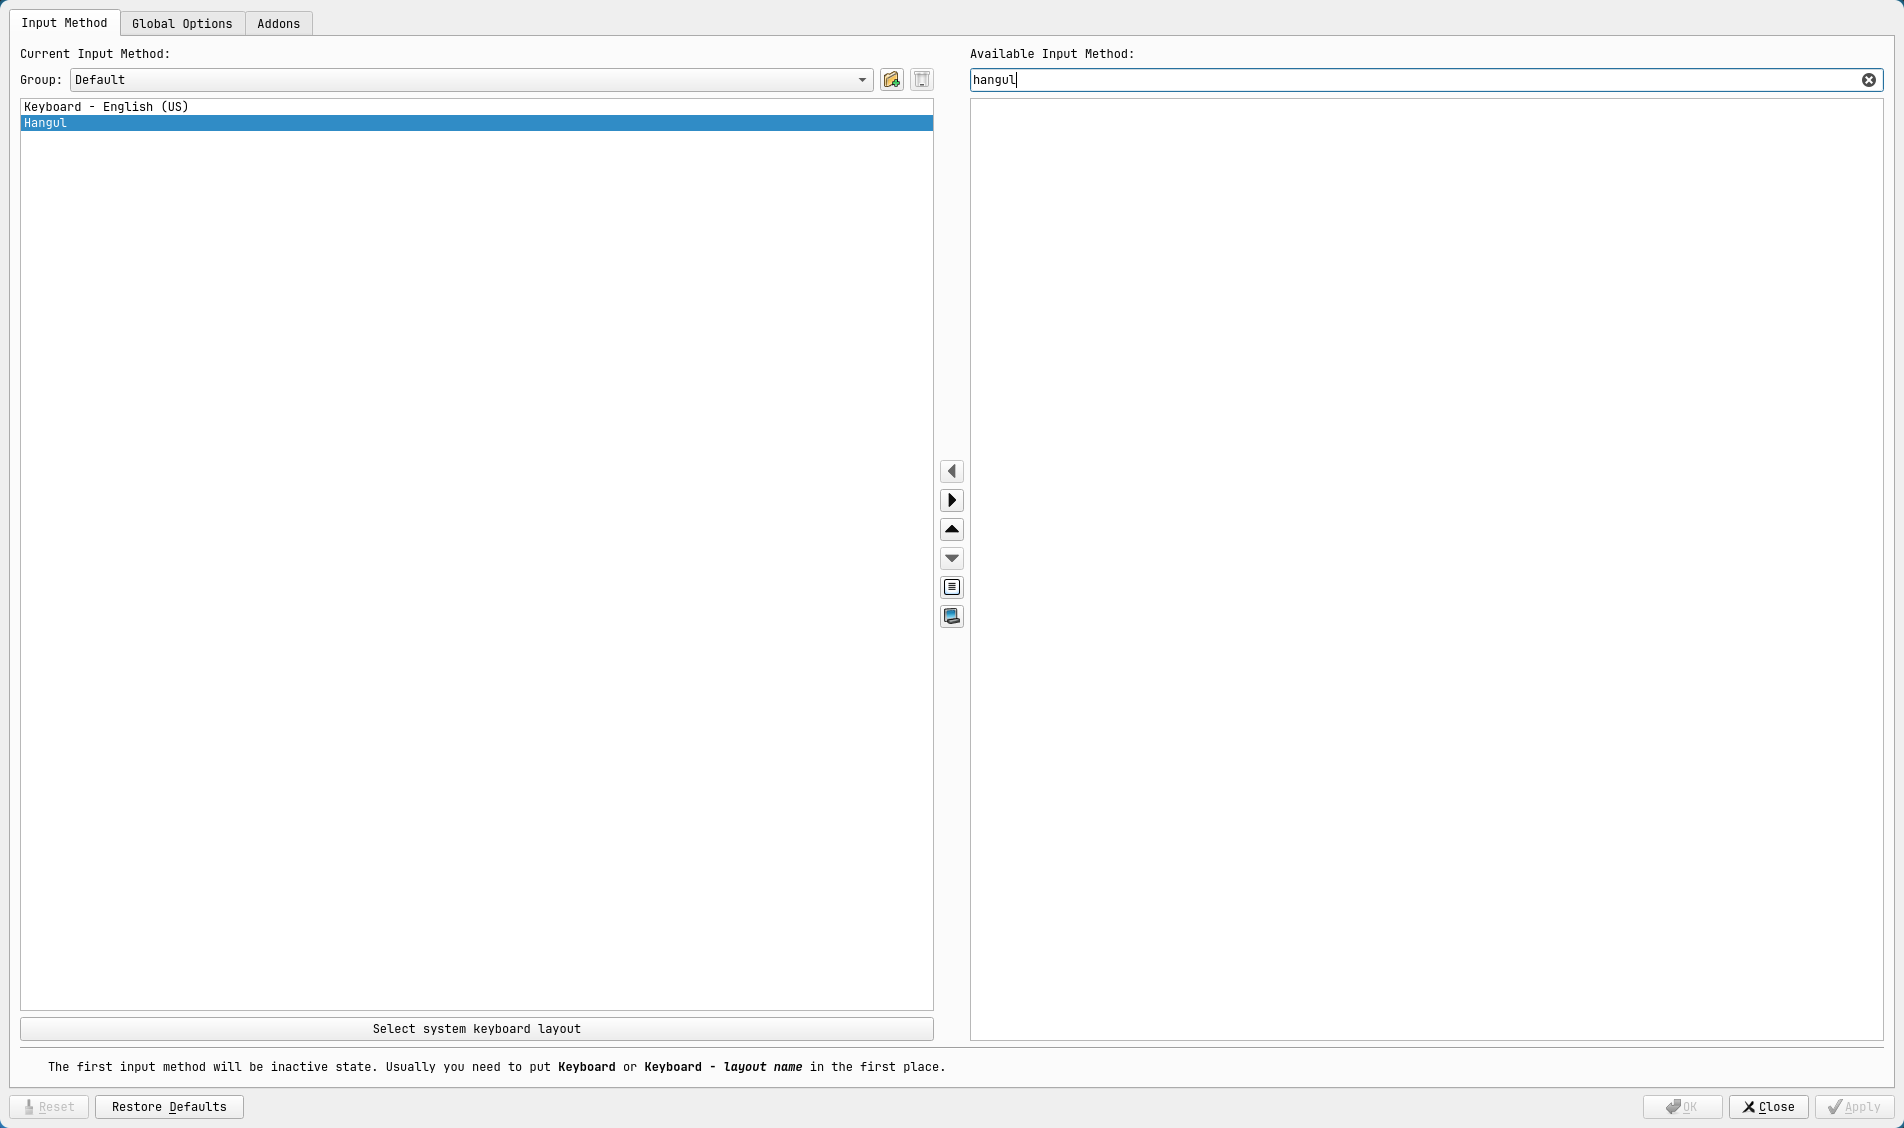
Task: Click the delete group trash icon
Action: (x=922, y=80)
